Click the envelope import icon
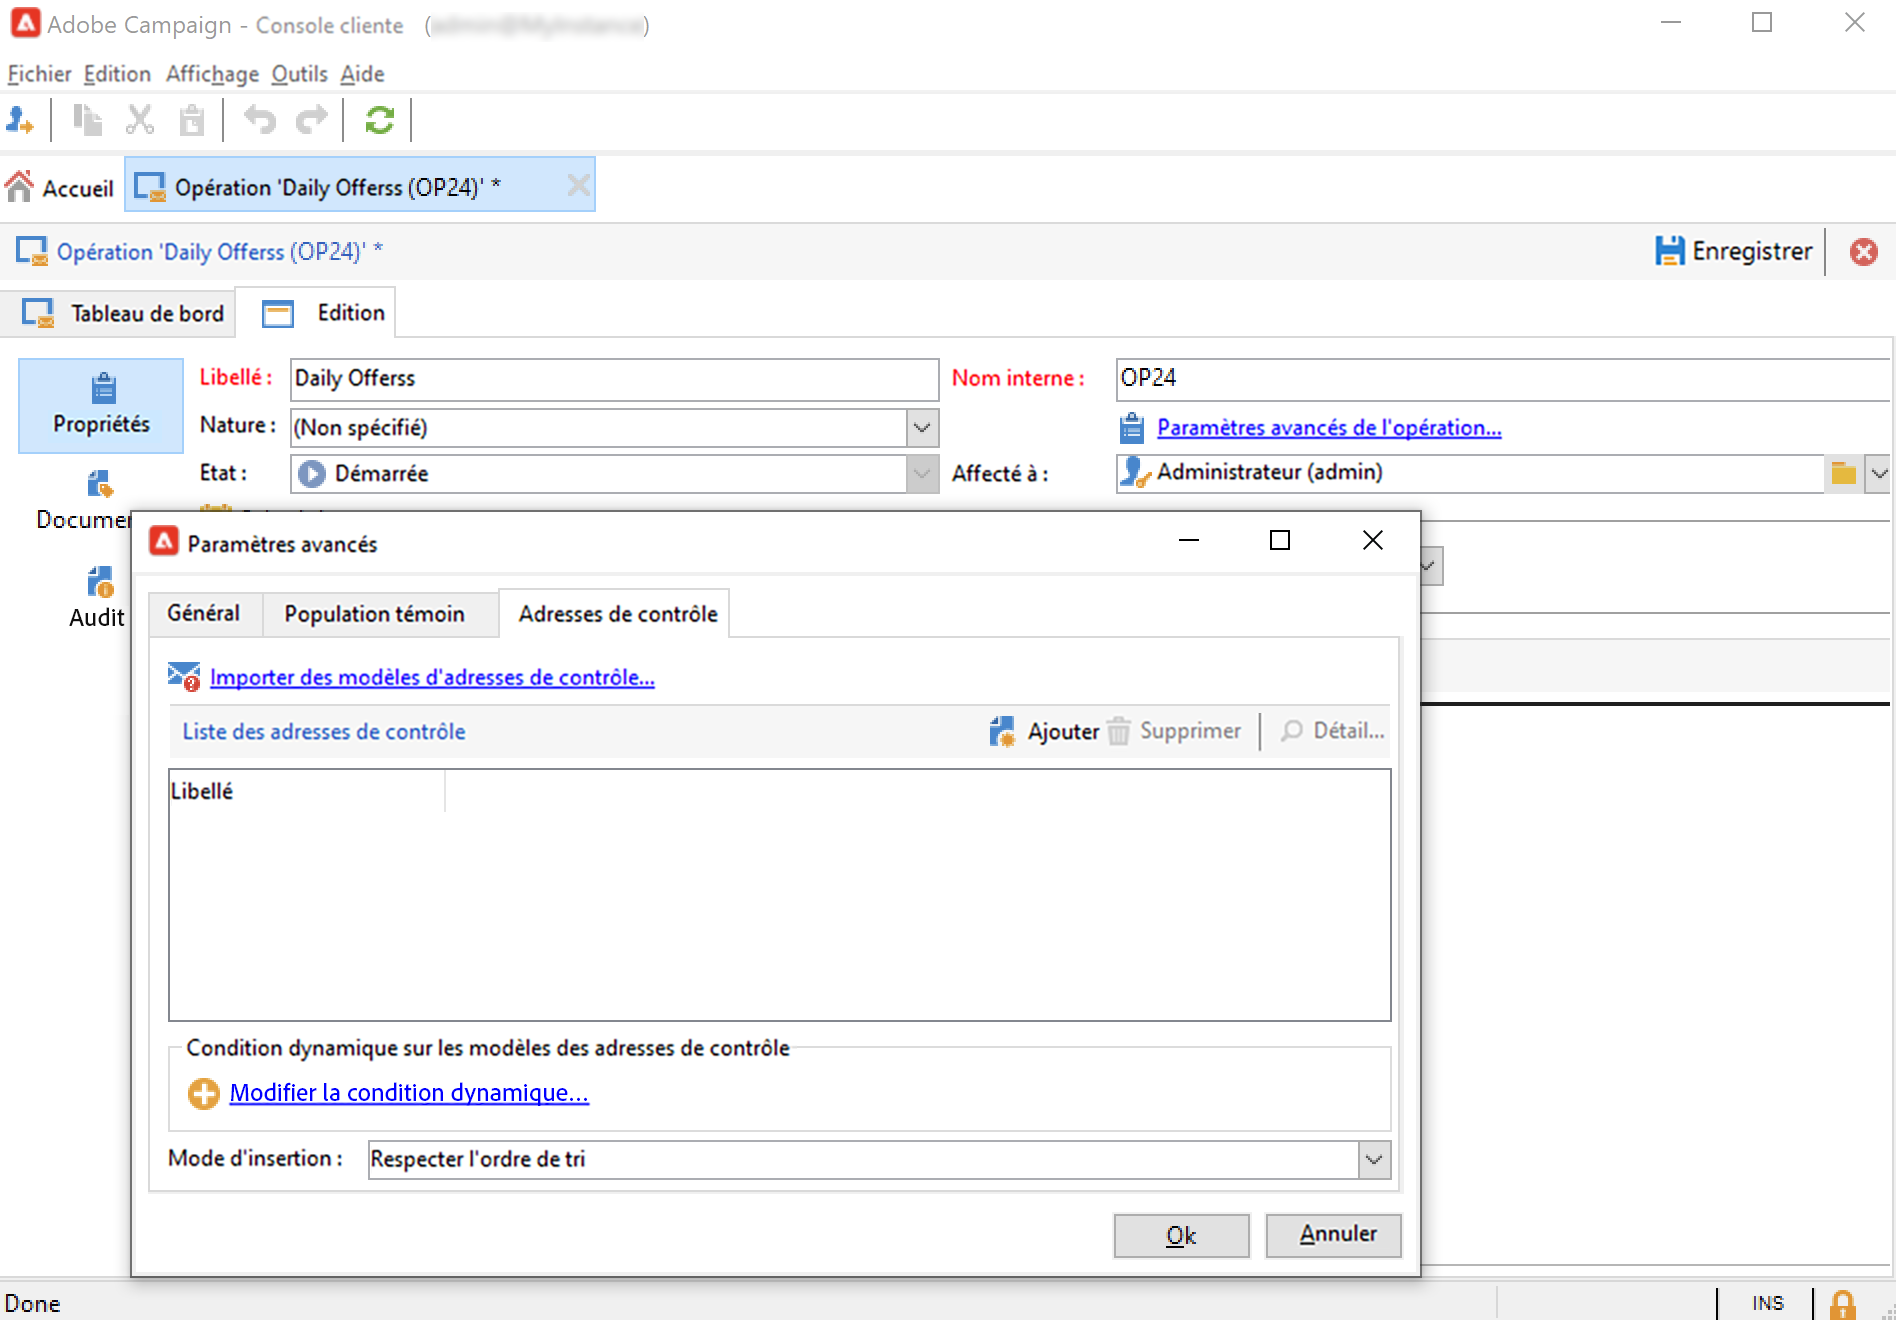 point(184,677)
